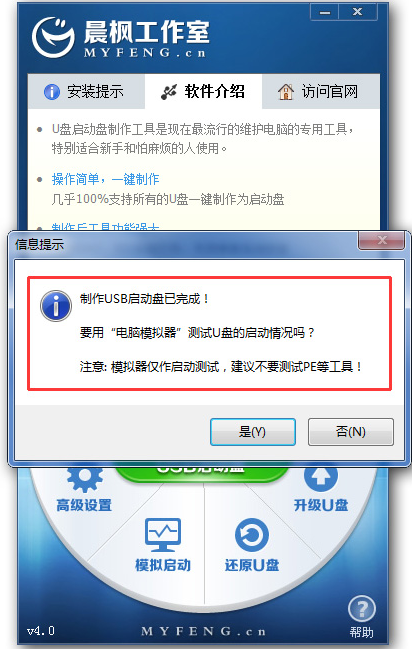
Task: Click the 晨枫工作室 smiley logo
Action: coord(53,37)
